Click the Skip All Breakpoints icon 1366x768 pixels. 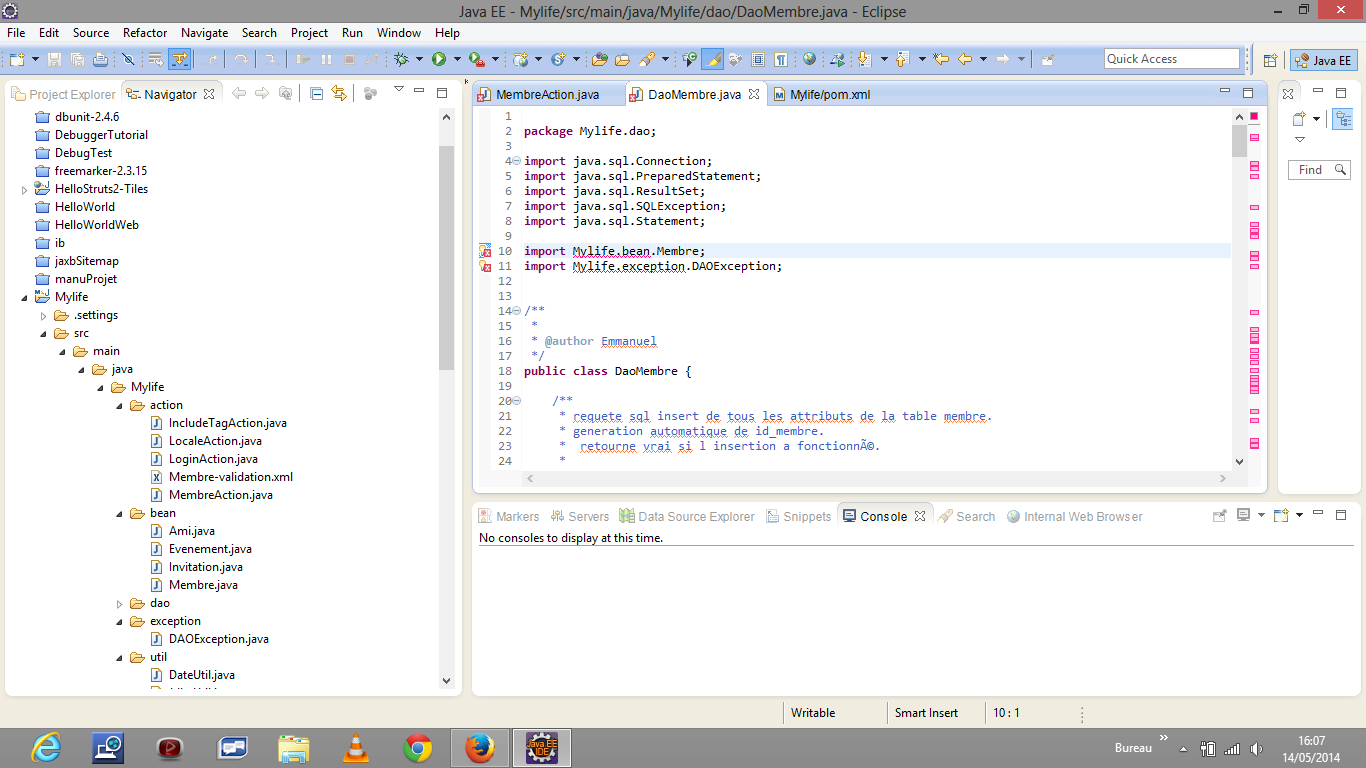click(128, 60)
